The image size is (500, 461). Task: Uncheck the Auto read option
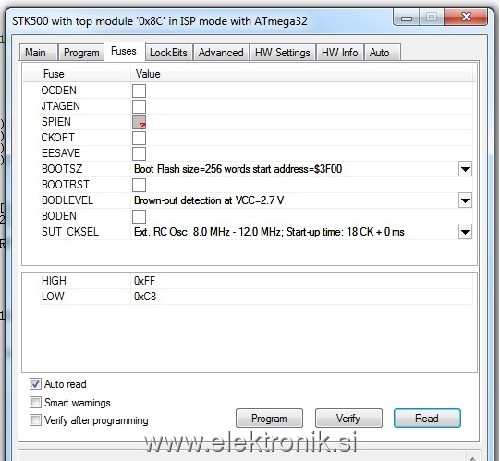(36, 384)
